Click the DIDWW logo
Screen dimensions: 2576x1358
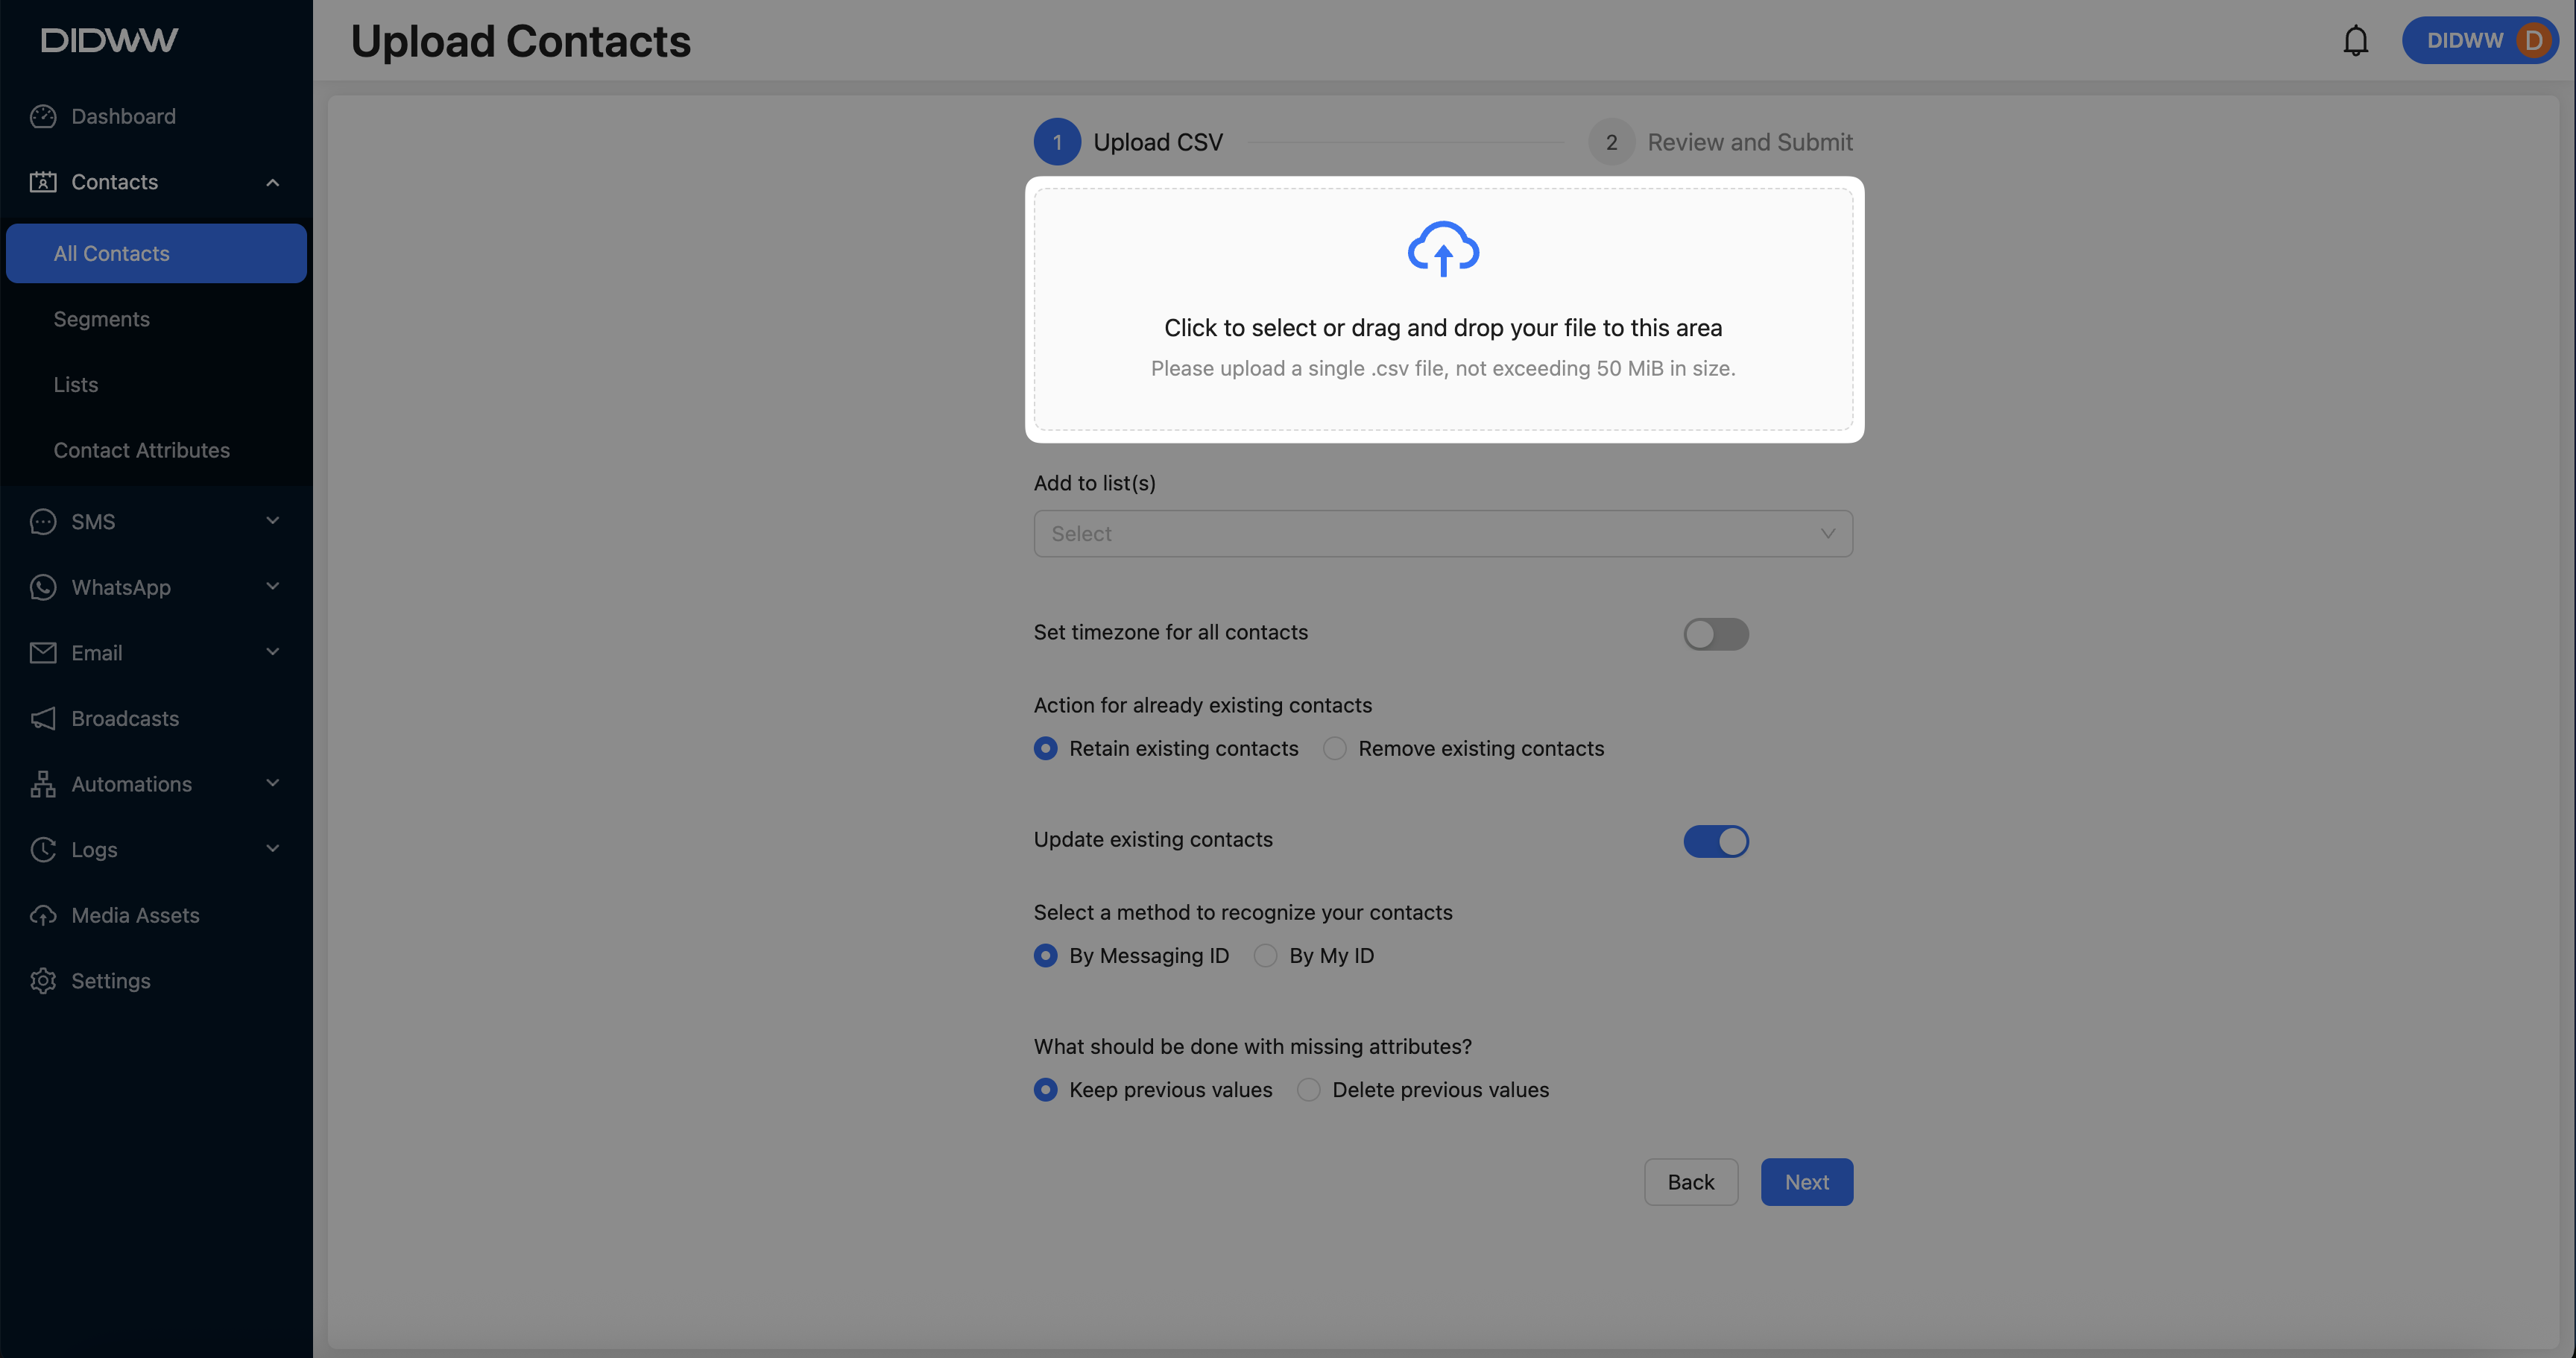click(x=110, y=40)
